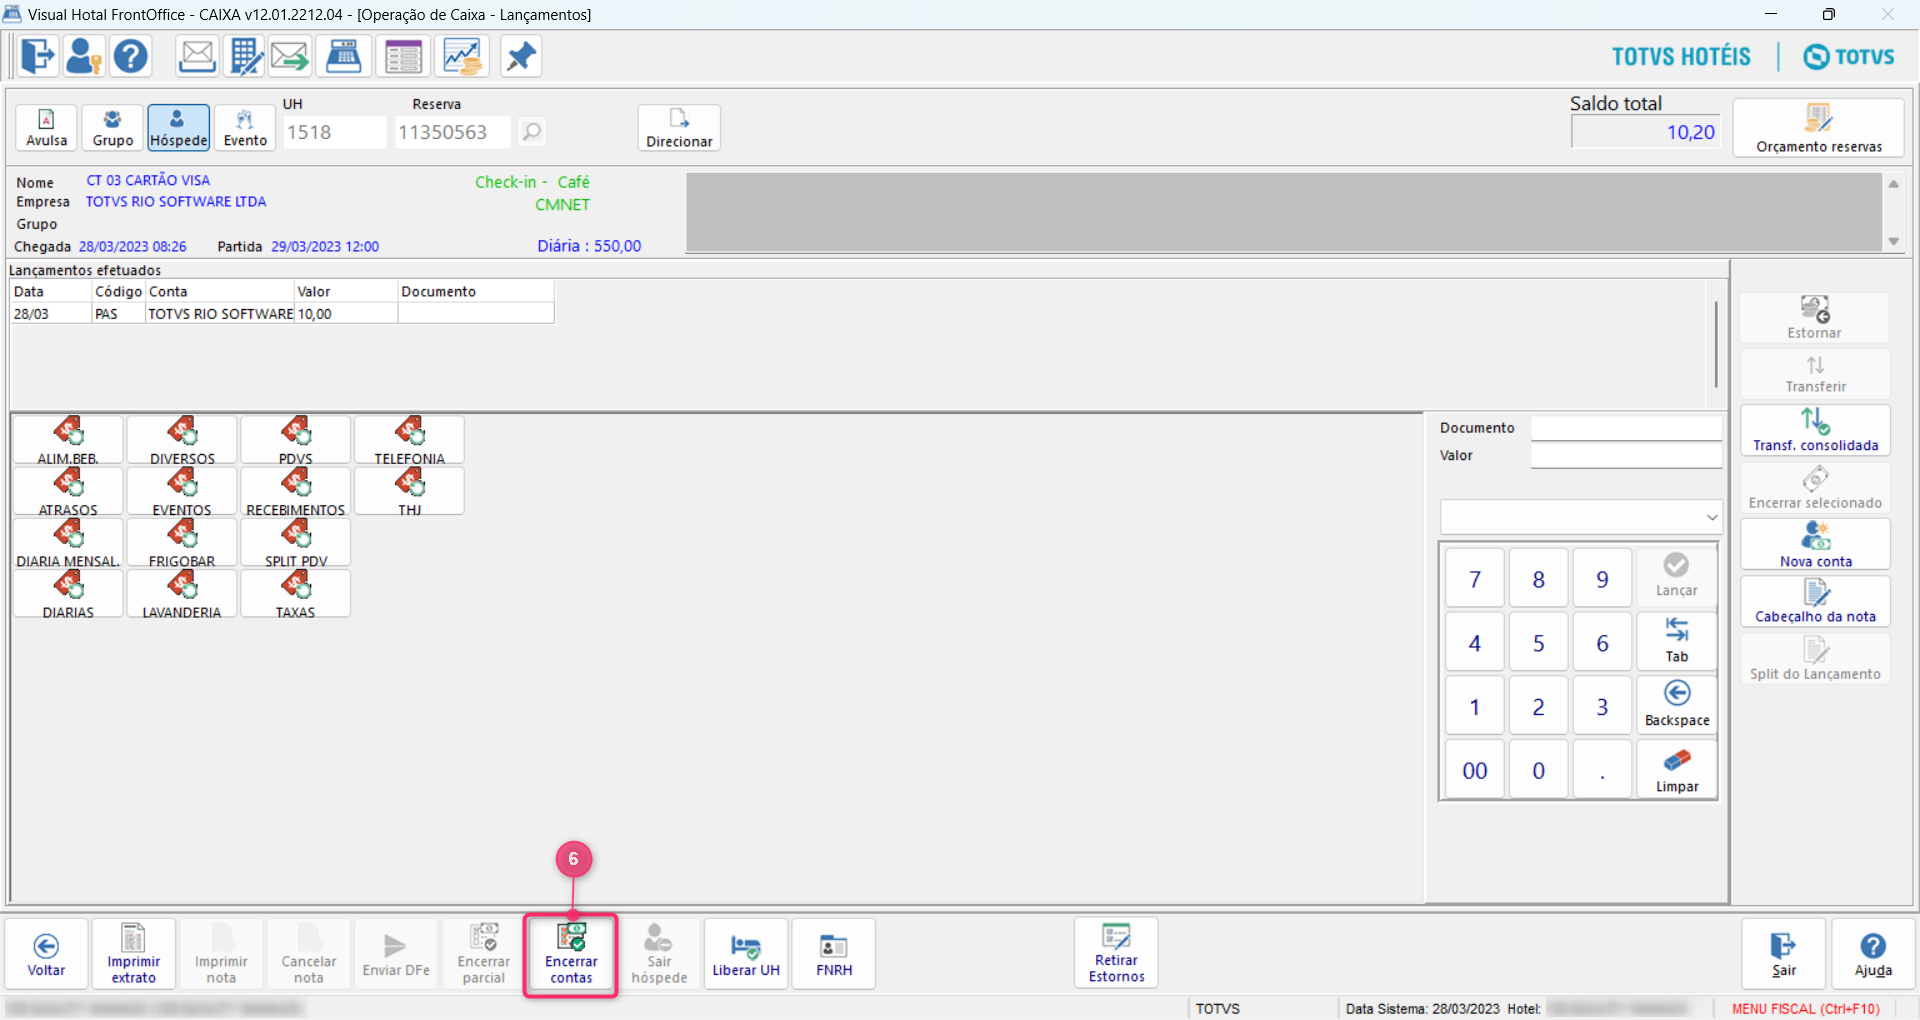Viewport: 1920px width, 1020px height.
Task: Pick the SPLIT PDV posting category
Action: point(296,542)
